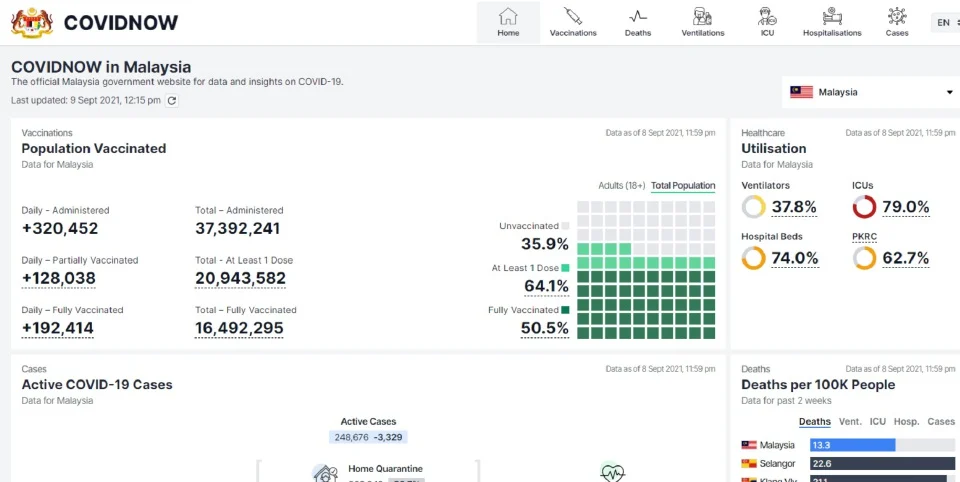Click the Daily Partially Vaccinated value +128,038
The width and height of the screenshot is (960, 482).
(x=59, y=279)
